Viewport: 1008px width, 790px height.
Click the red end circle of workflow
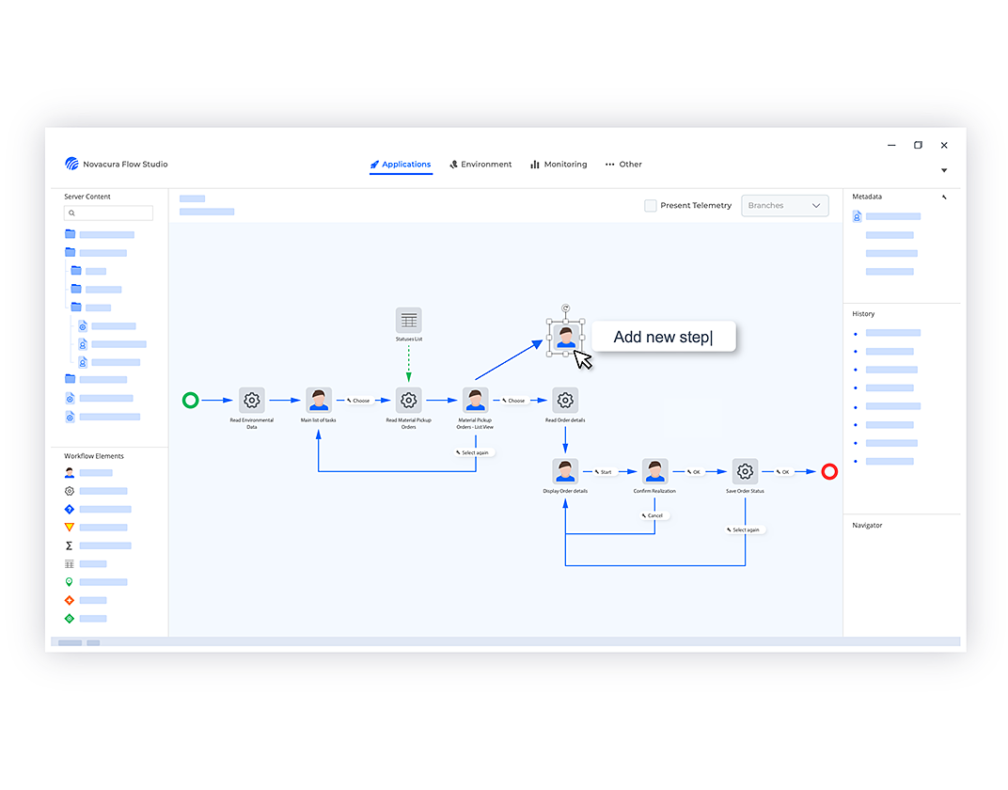[829, 472]
